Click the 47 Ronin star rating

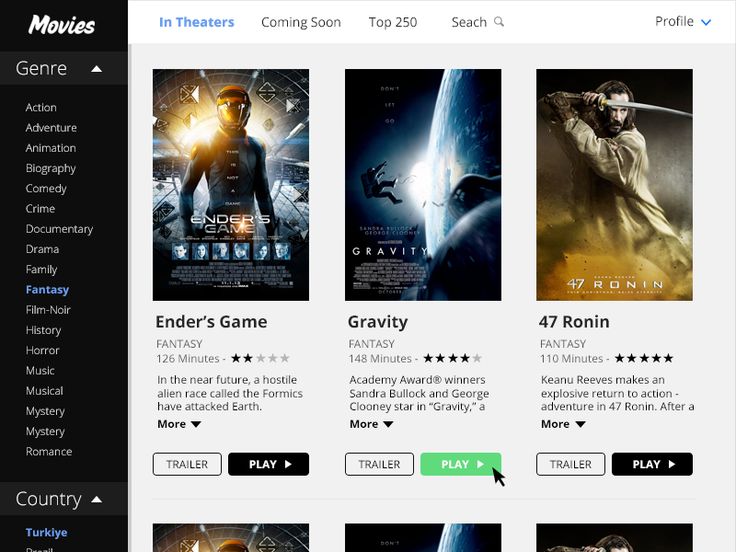tap(644, 359)
